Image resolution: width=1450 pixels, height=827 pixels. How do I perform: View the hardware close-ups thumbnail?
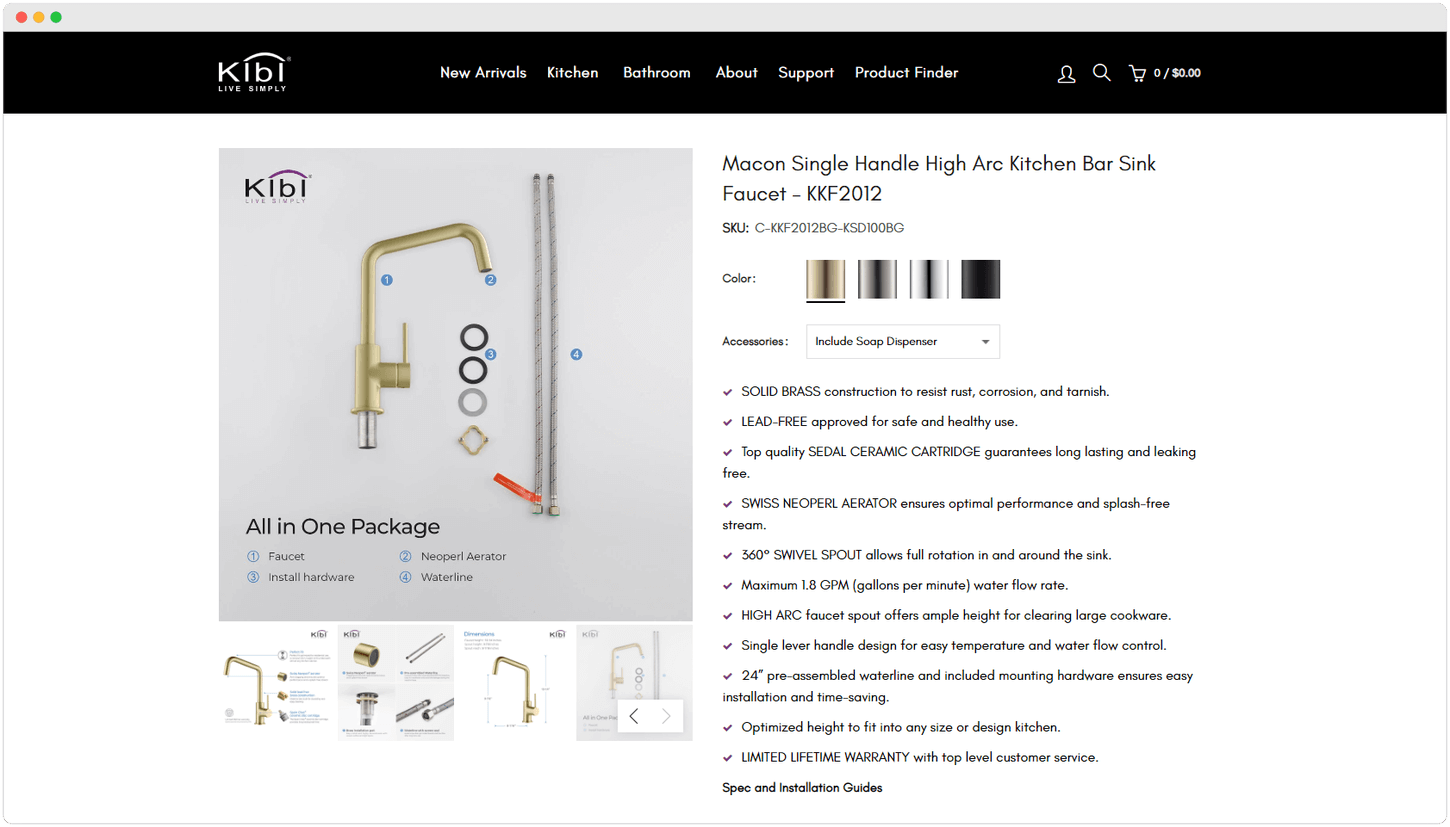click(x=396, y=683)
